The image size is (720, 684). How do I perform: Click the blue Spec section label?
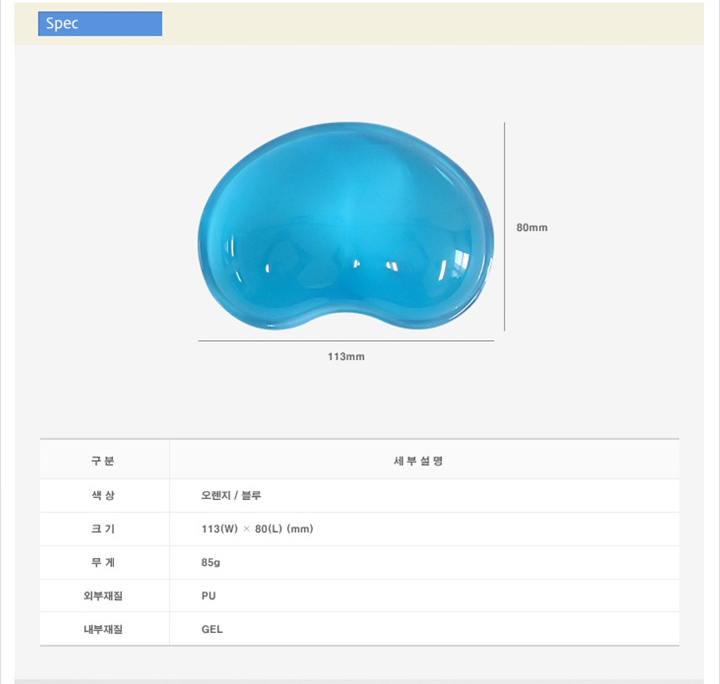point(100,23)
